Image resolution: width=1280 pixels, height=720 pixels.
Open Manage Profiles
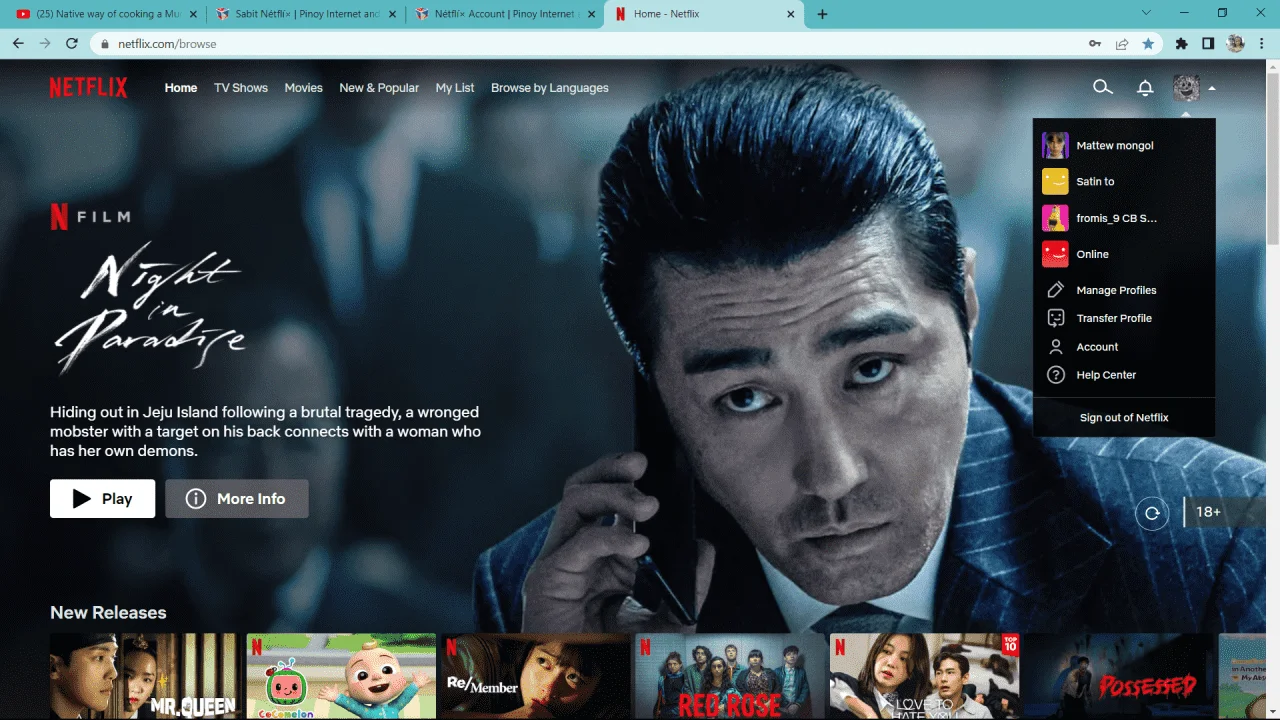point(1116,290)
